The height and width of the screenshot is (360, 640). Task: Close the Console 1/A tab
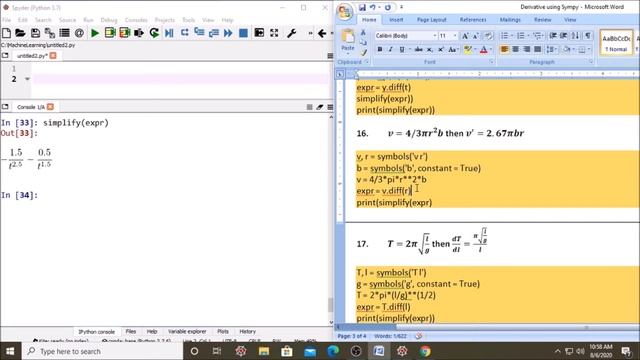[50, 107]
